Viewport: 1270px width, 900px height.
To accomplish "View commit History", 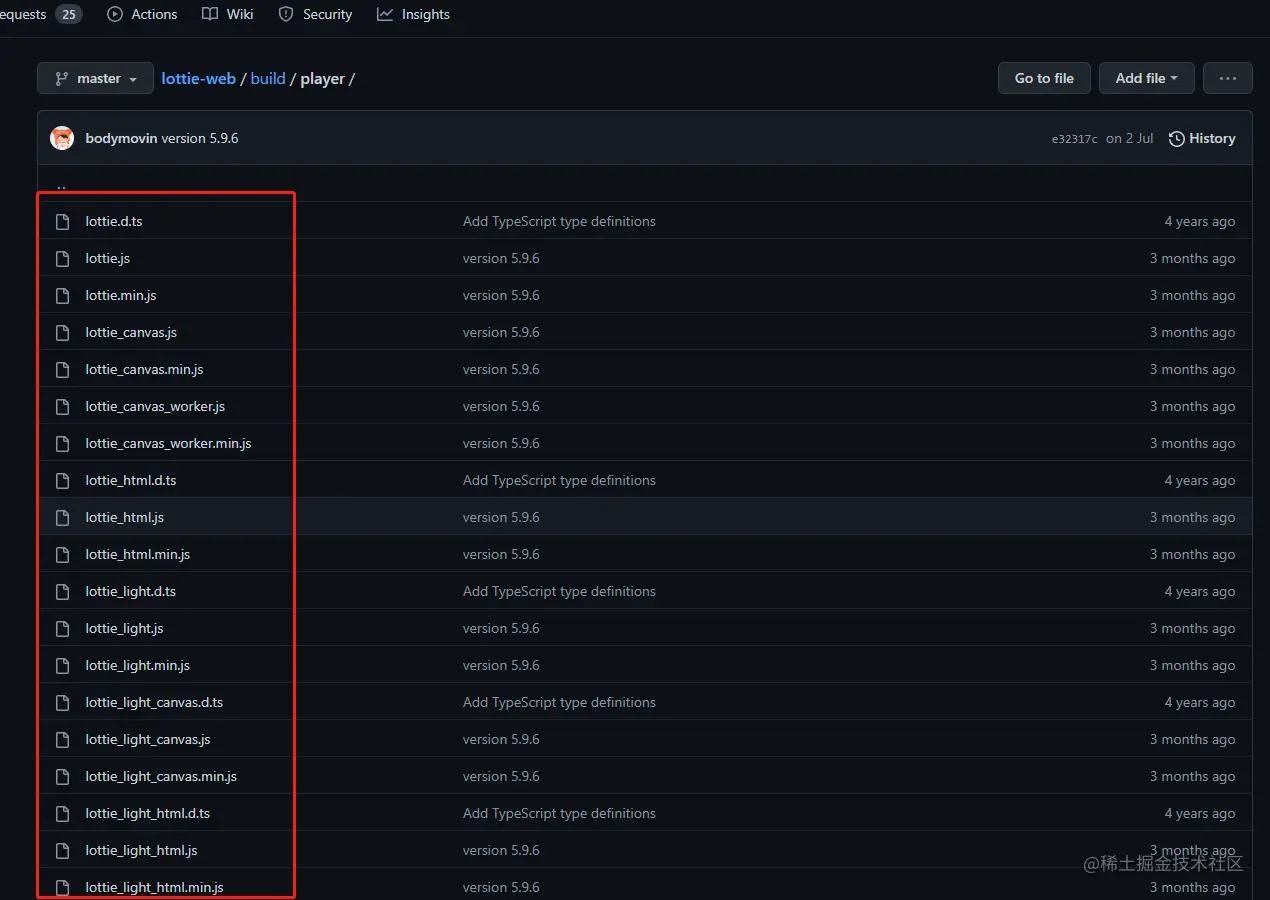I will (1202, 138).
